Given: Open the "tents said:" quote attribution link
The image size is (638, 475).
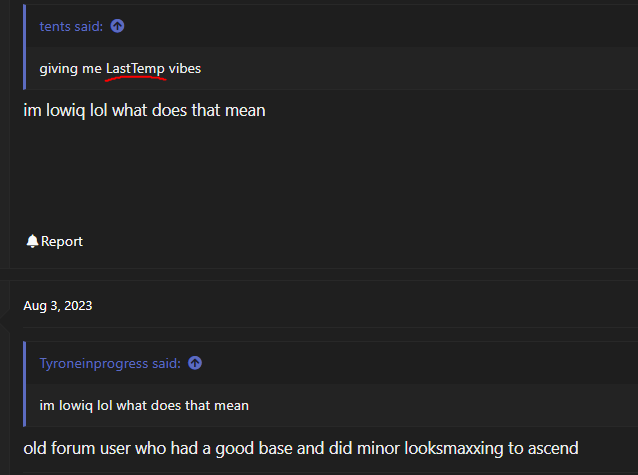Looking at the screenshot, I should (x=71, y=26).
